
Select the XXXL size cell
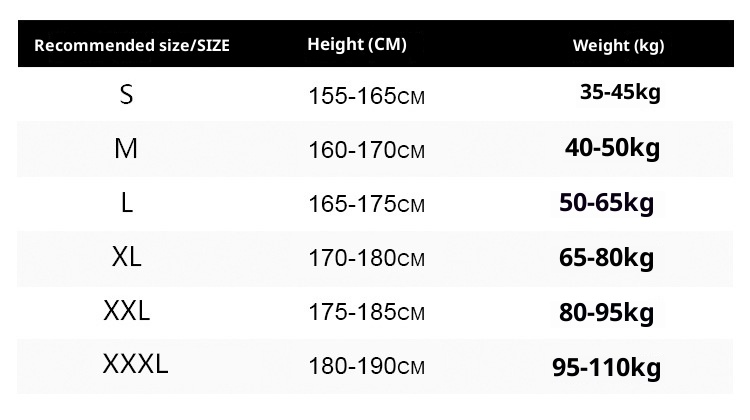135,364
